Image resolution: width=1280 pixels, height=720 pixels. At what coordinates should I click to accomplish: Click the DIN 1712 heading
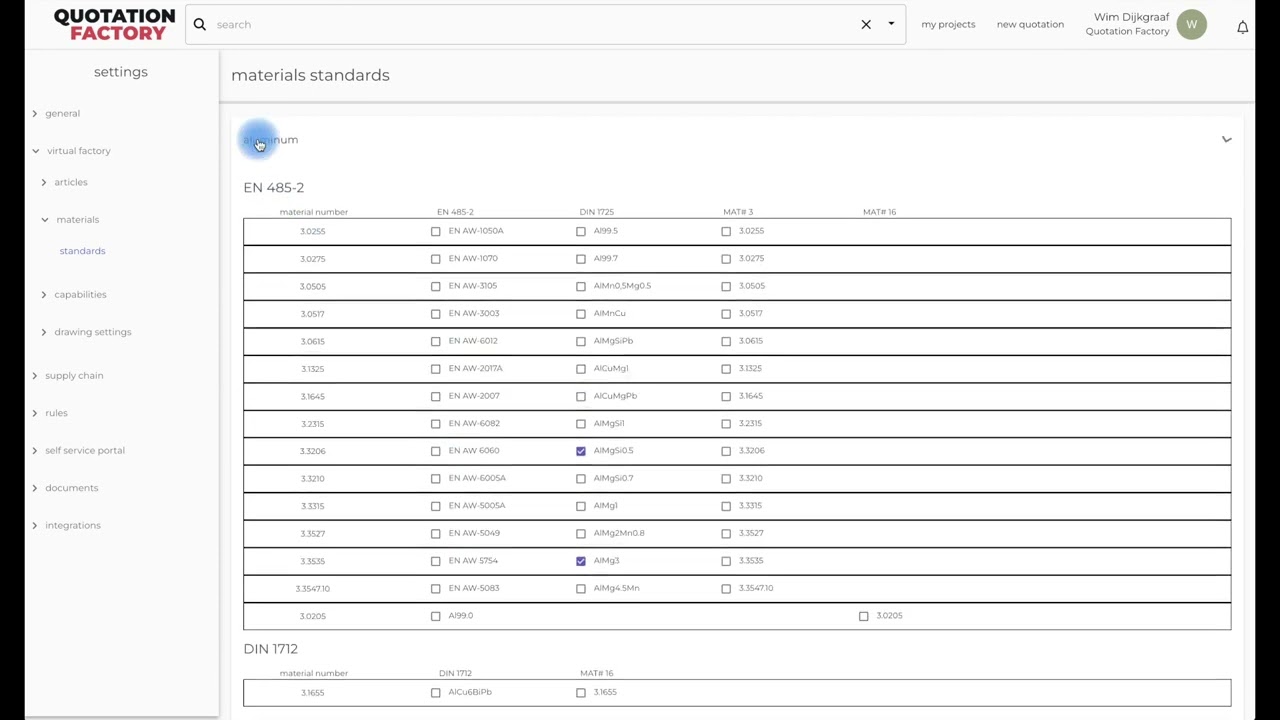tap(270, 649)
